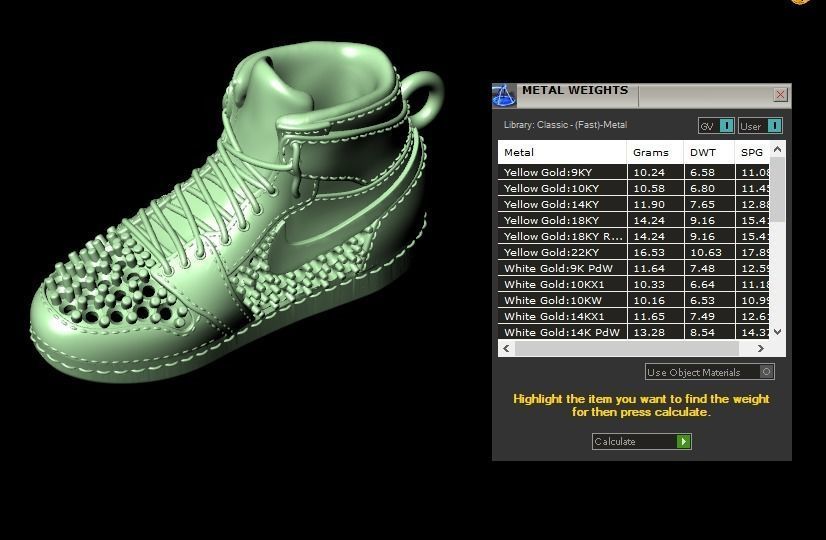Click the 10.24 grams cell
The height and width of the screenshot is (540, 826).
point(655,172)
